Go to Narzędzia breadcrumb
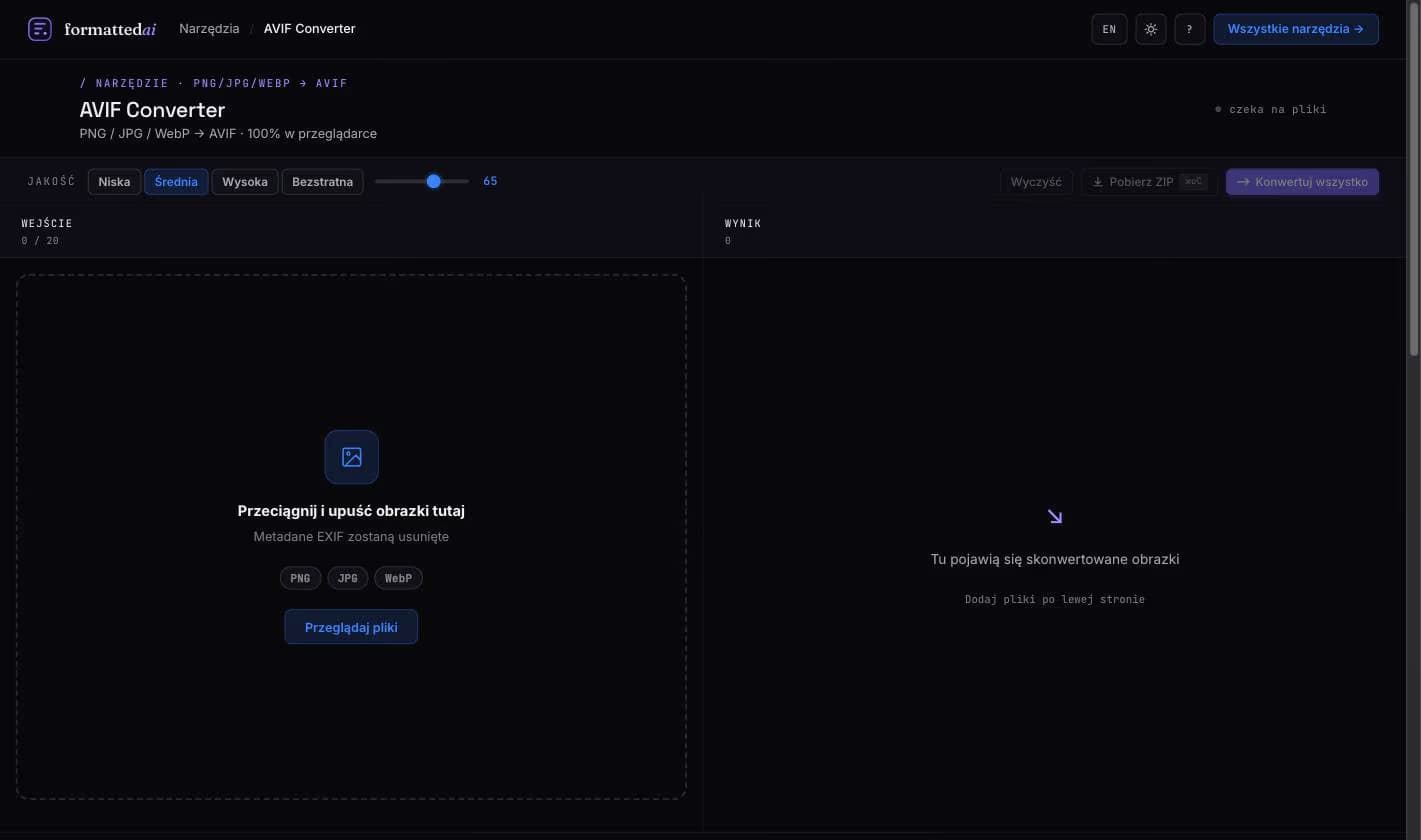The height and width of the screenshot is (840, 1421). [x=209, y=29]
